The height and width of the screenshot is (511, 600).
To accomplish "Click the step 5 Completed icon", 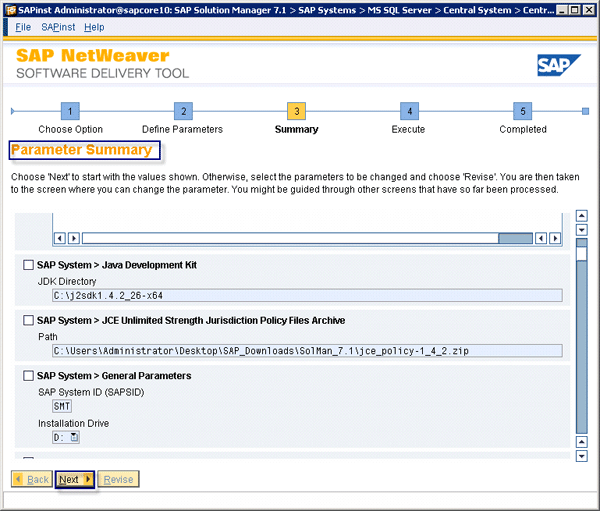I will tap(522, 111).
